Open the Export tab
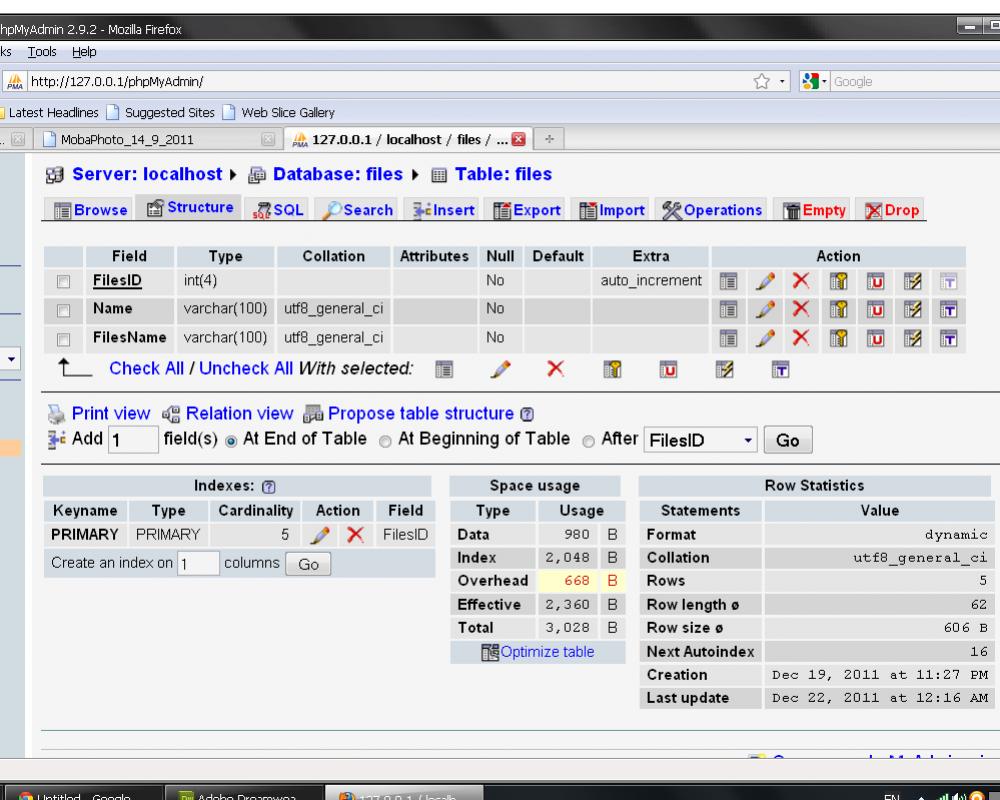Image resolution: width=1000 pixels, height=800 pixels. click(x=527, y=210)
